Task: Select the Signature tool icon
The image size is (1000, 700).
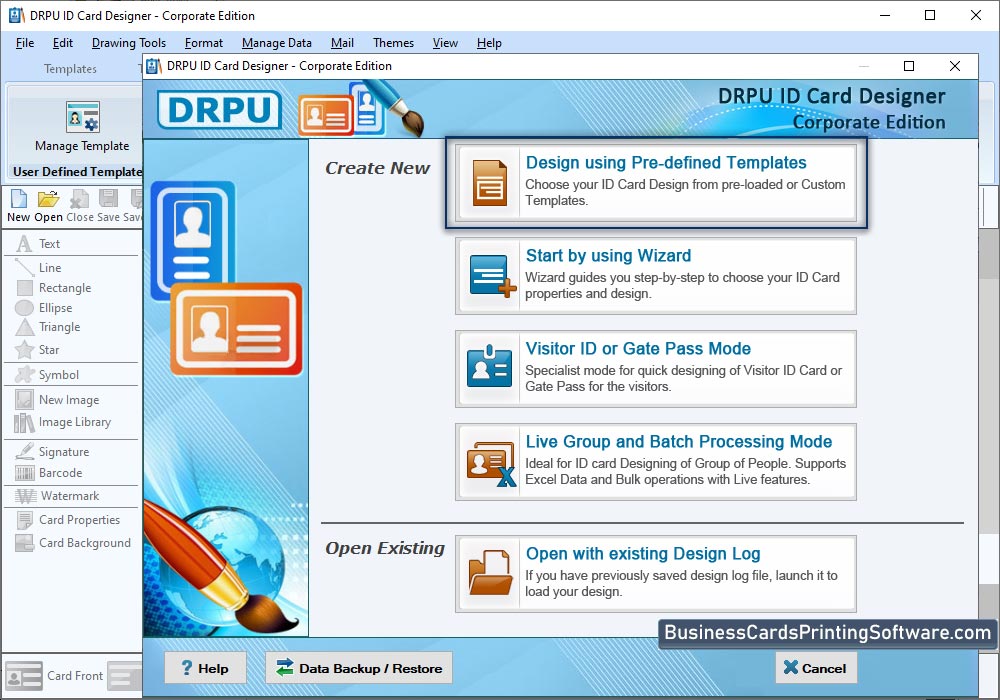Action: click(24, 451)
